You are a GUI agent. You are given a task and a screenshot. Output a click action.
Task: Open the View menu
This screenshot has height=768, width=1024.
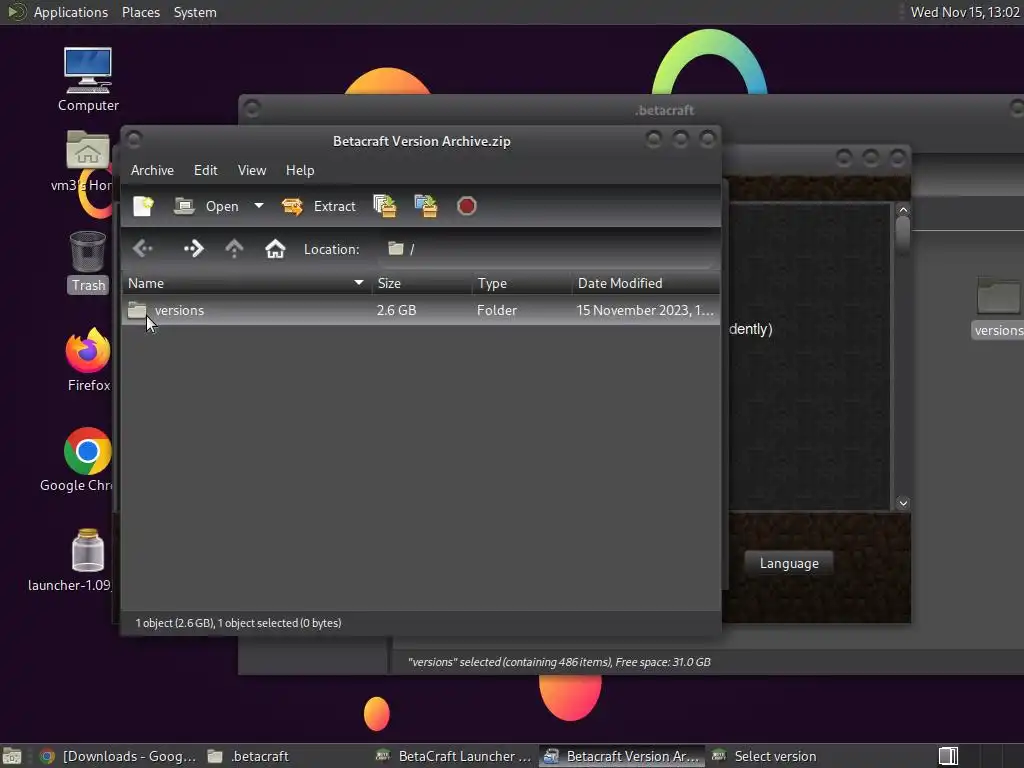(x=251, y=170)
